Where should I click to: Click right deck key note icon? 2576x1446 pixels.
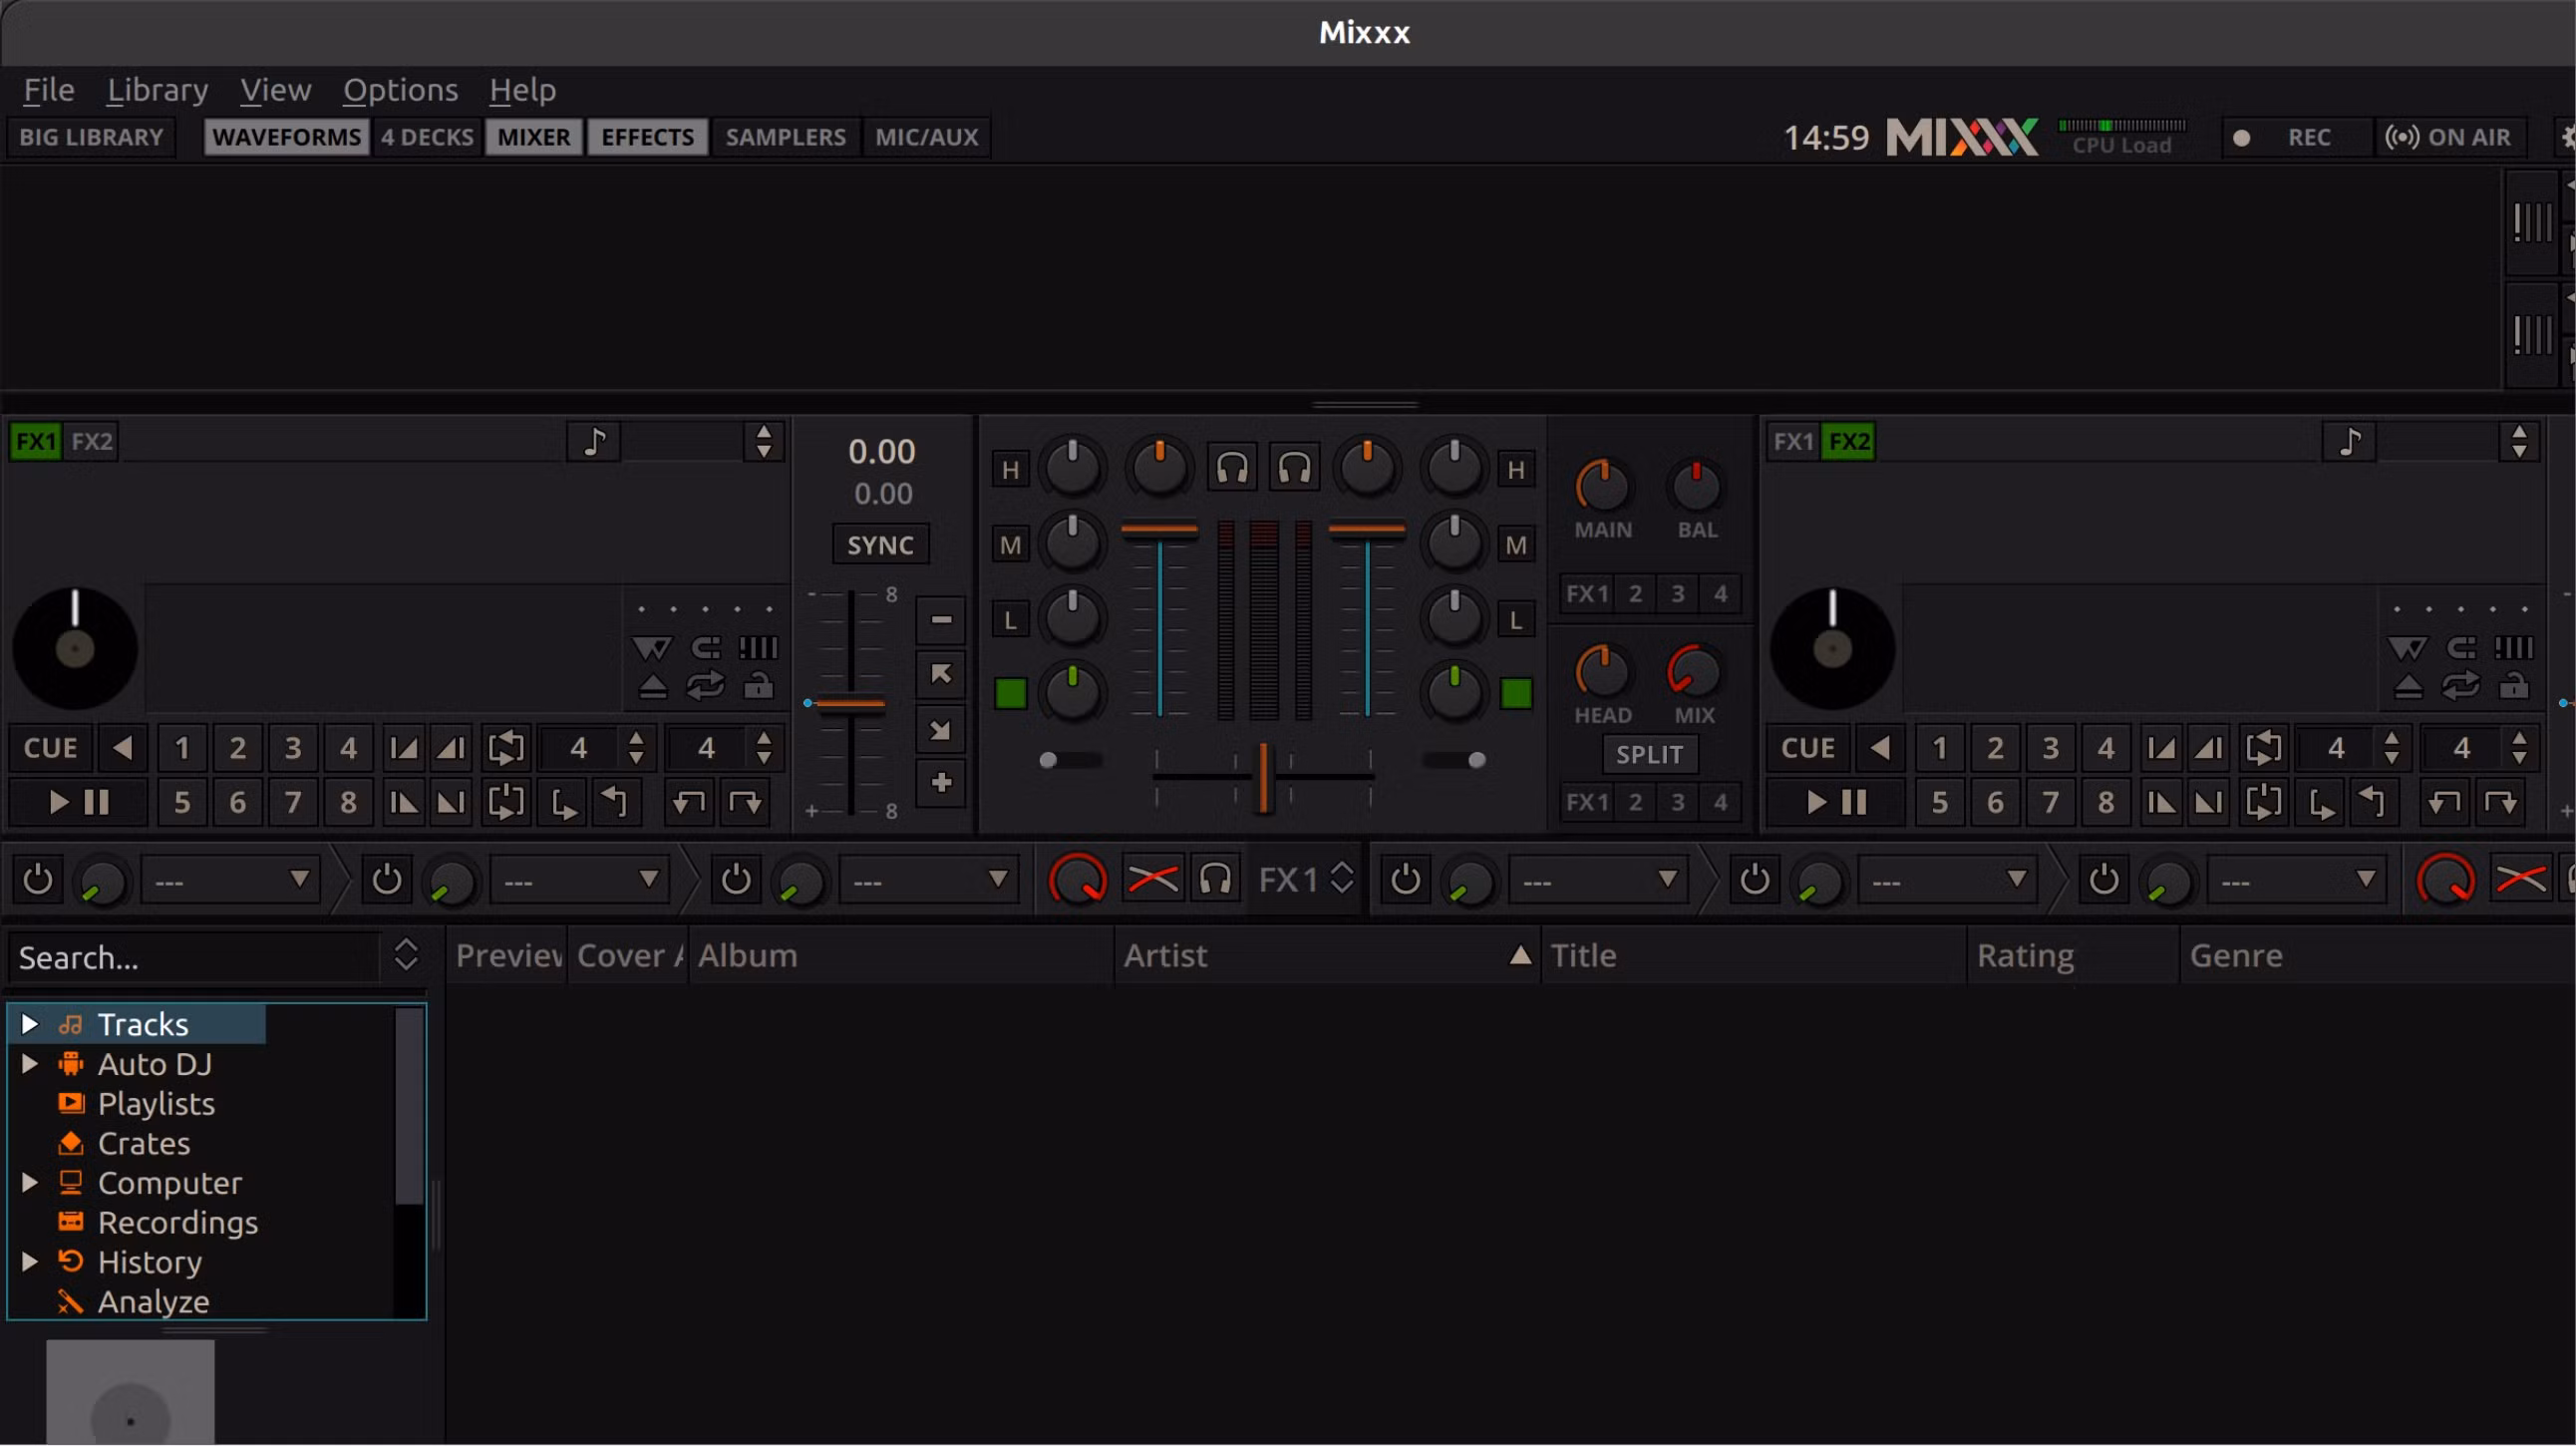pyautogui.click(x=2350, y=441)
